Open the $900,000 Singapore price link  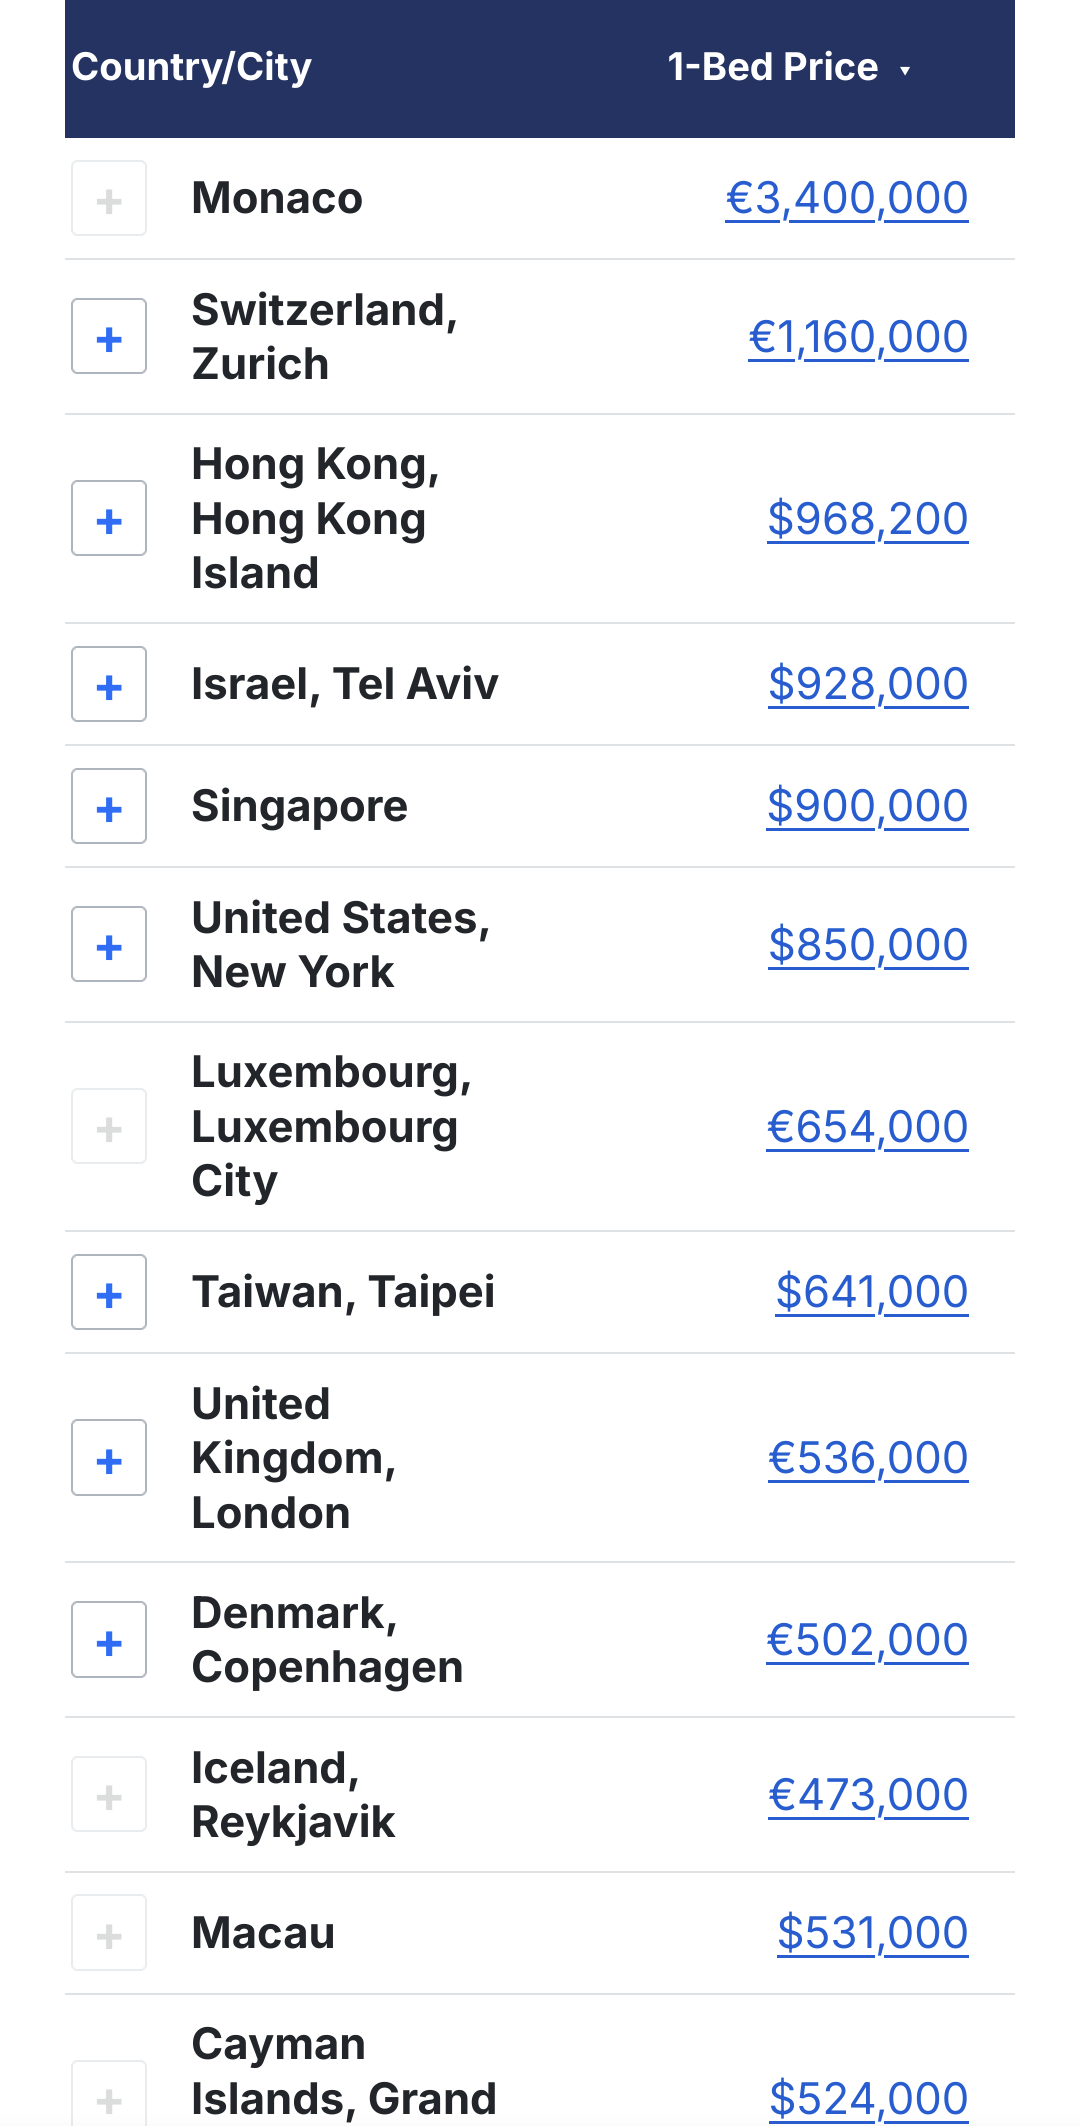click(x=867, y=806)
